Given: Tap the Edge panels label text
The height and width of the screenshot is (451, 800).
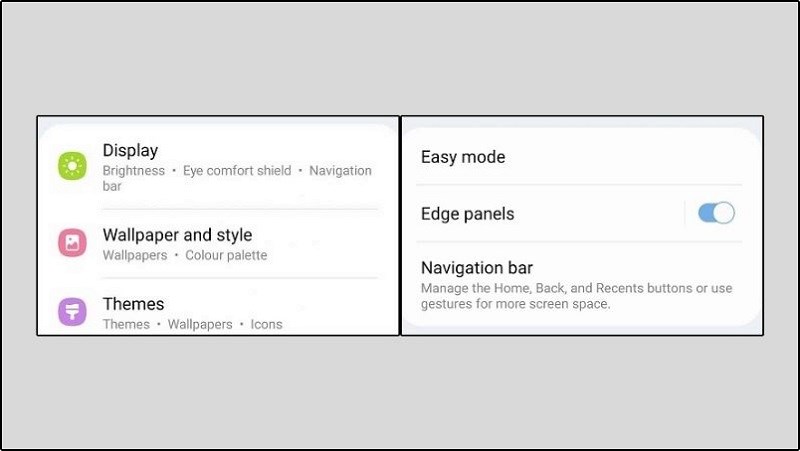Looking at the screenshot, I should click(467, 213).
